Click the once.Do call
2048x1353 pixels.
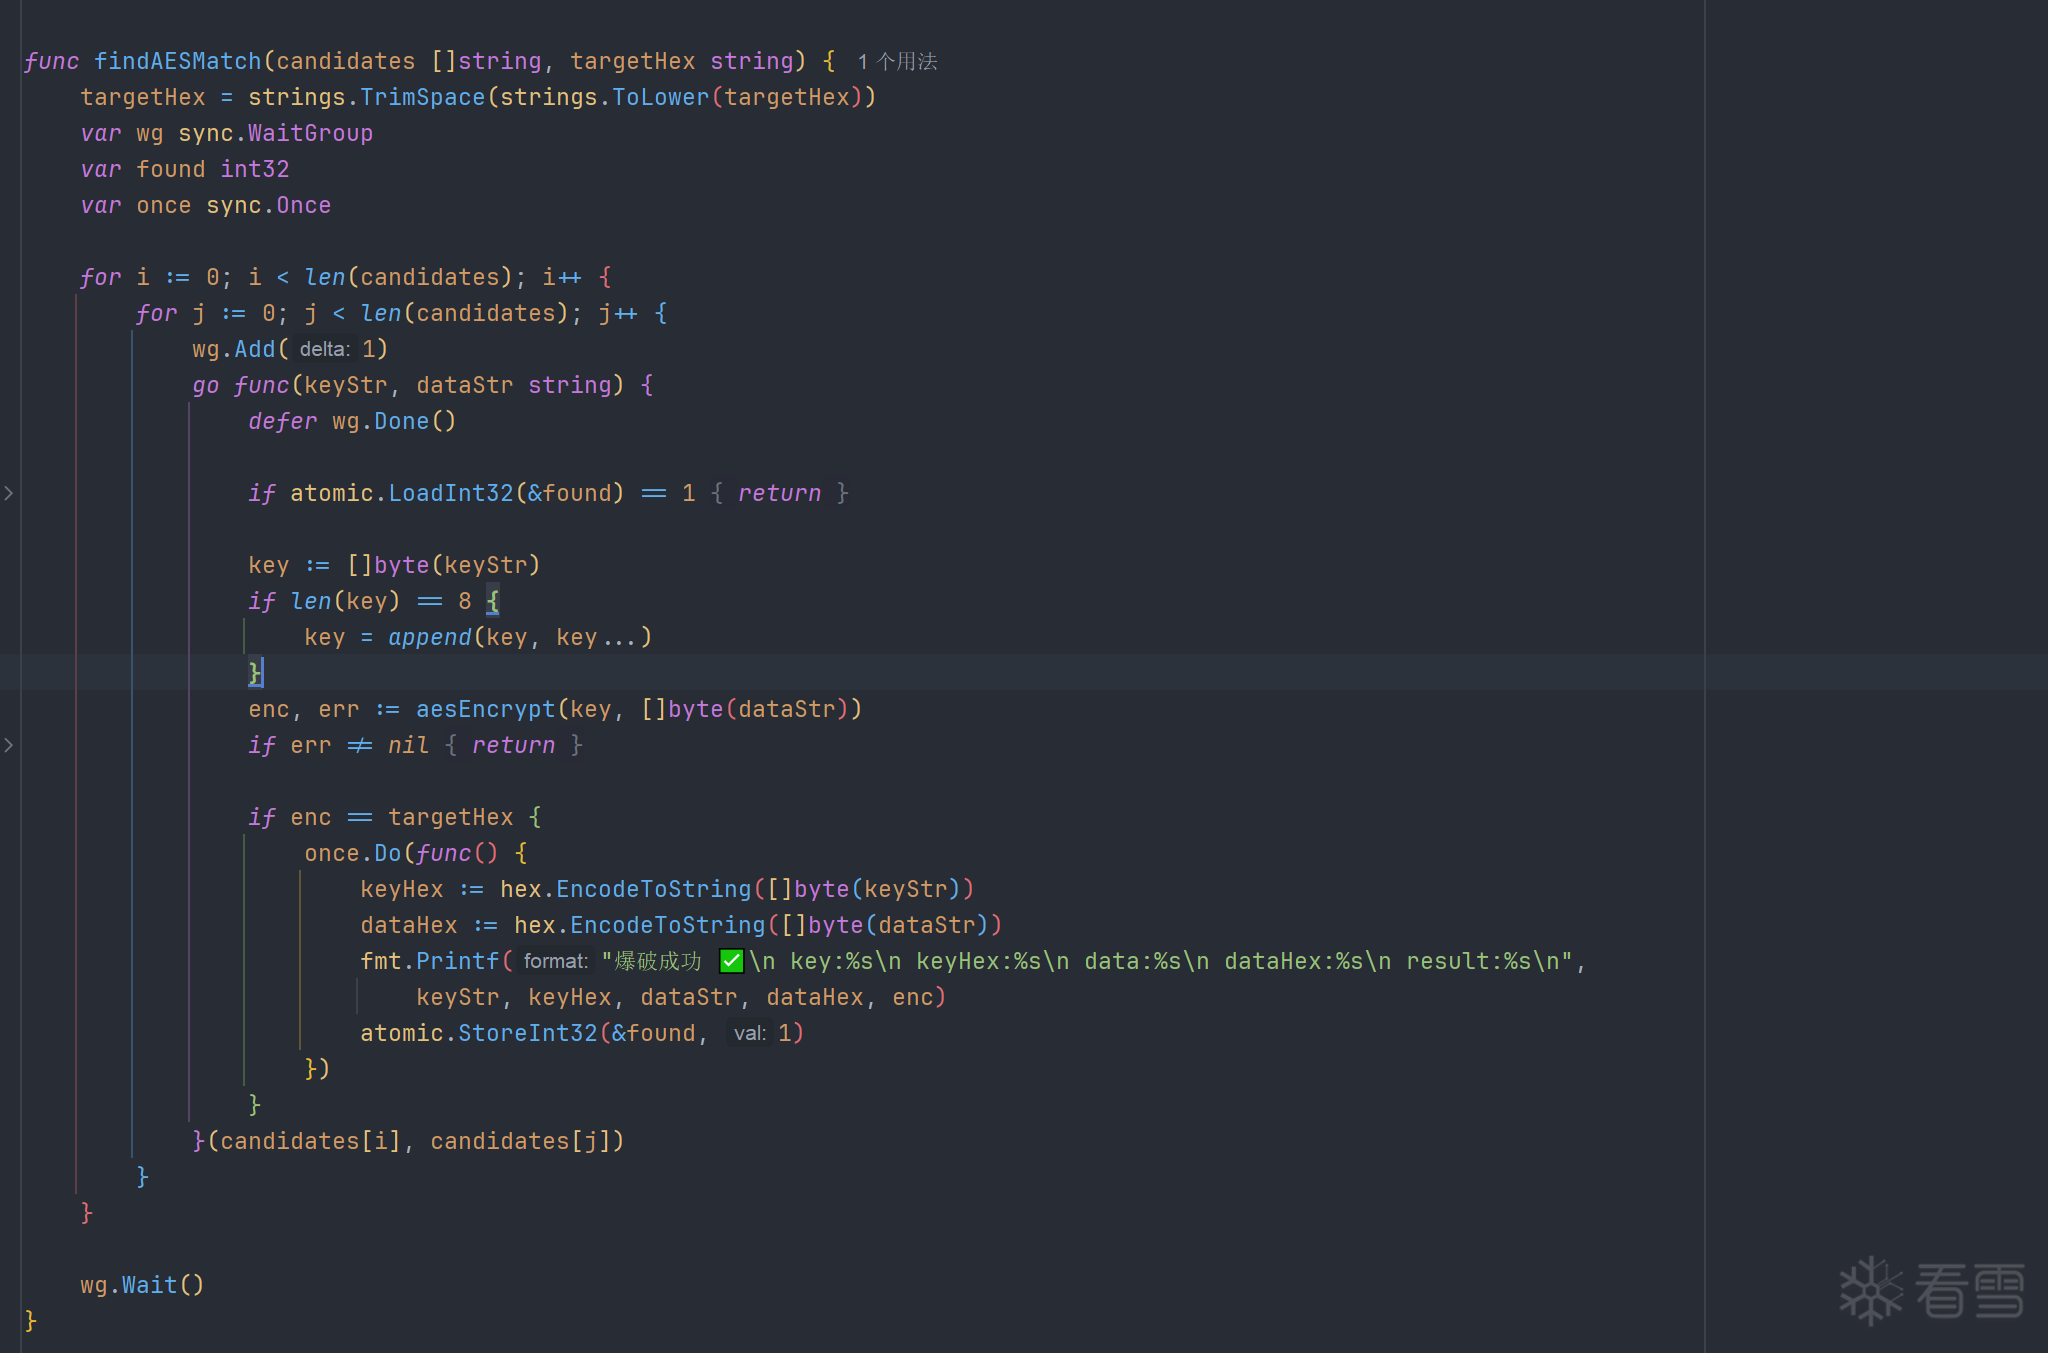pyautogui.click(x=387, y=853)
